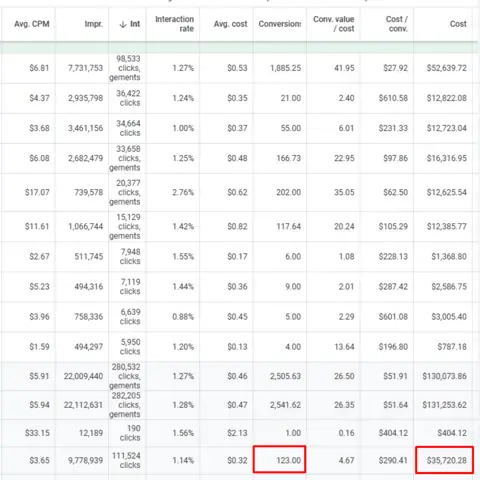Select the 22,009,440 impressions cell
Viewport: 480px width, 480px height.
click(83, 376)
